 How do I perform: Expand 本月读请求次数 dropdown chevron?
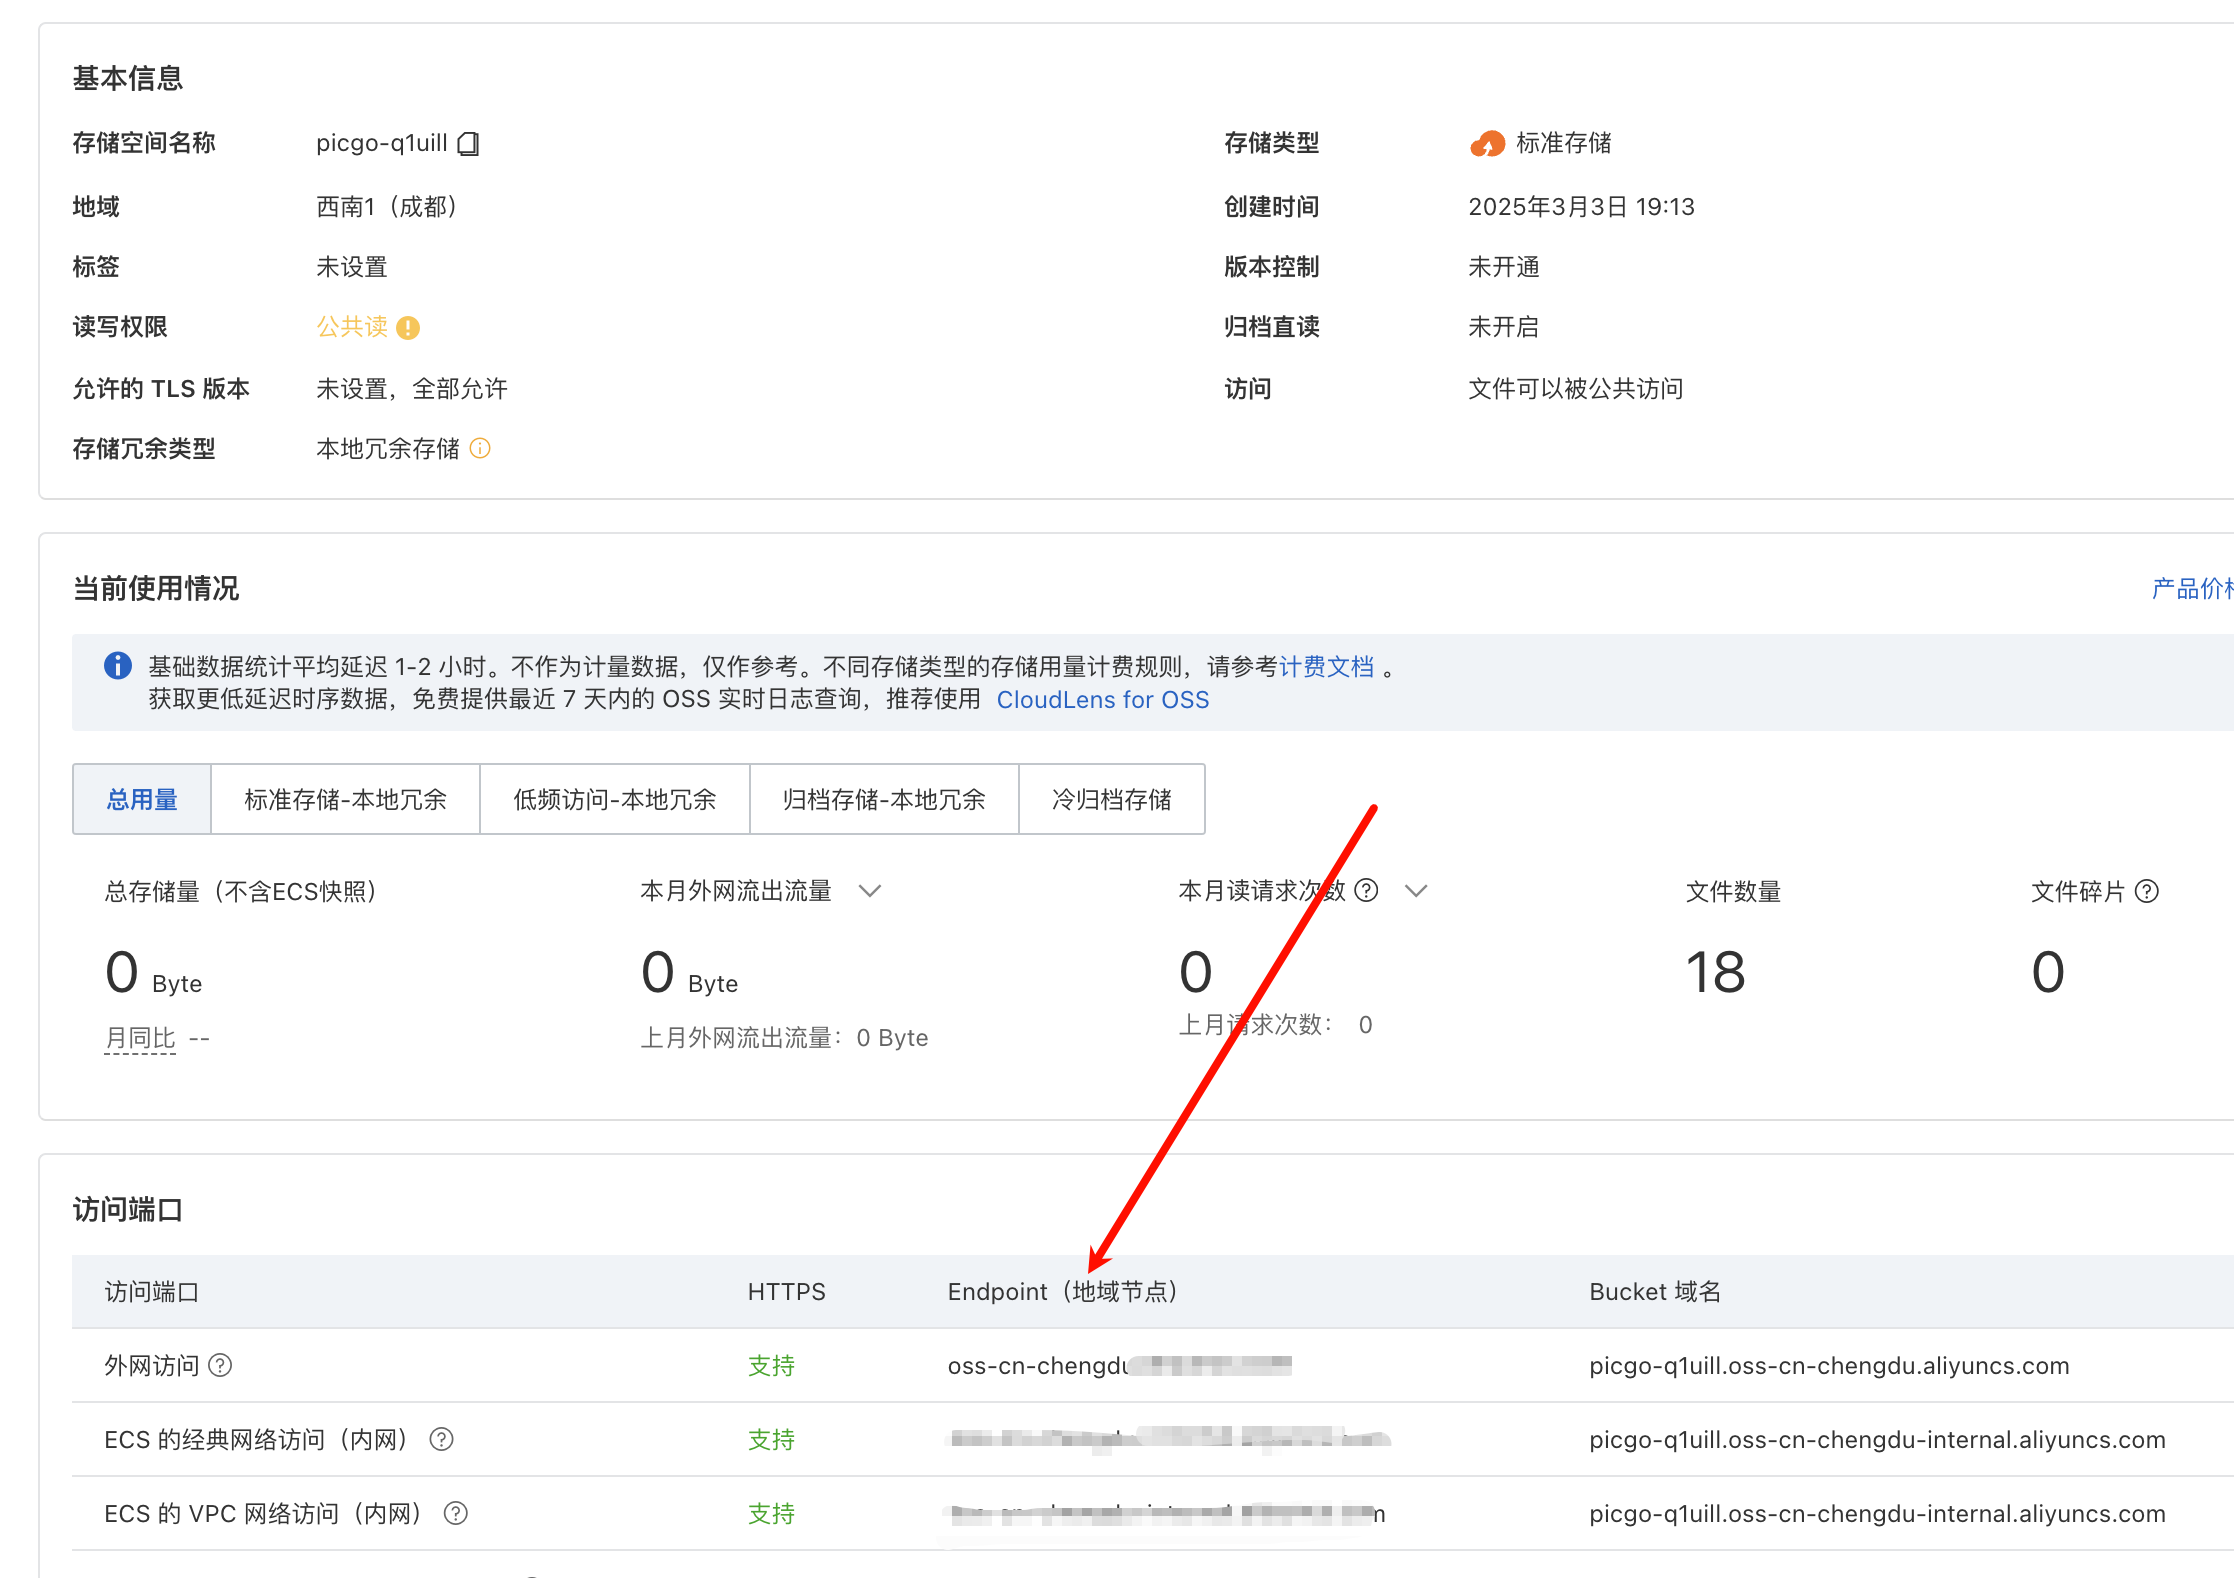click(x=1416, y=890)
